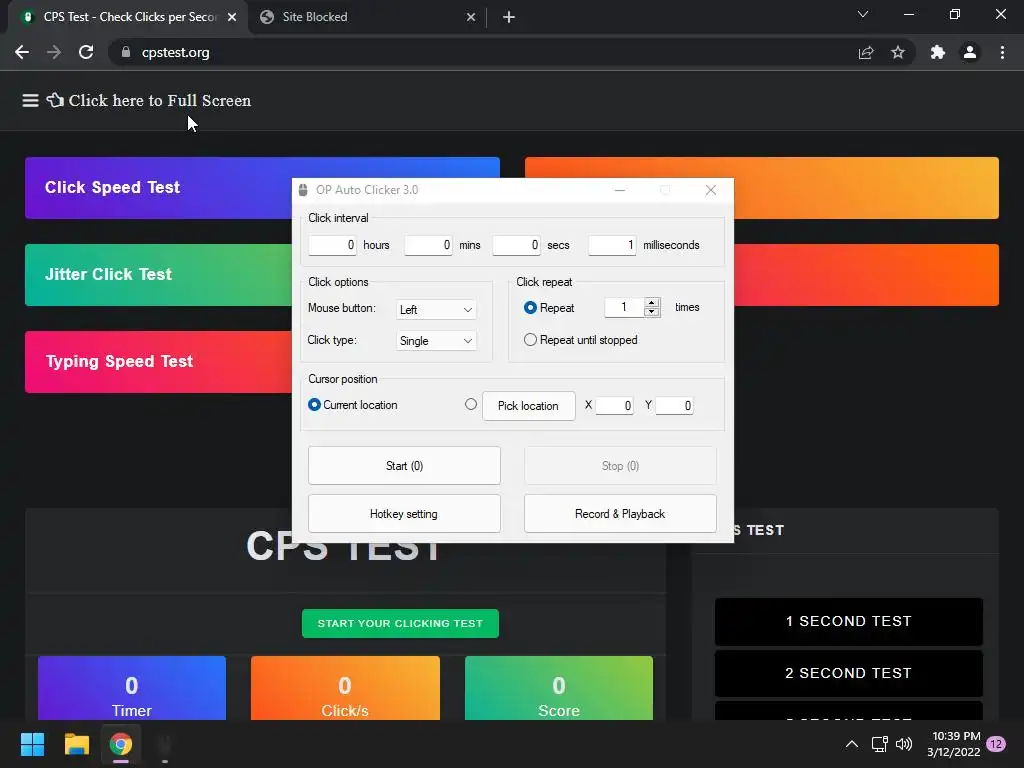Viewport: 1024px width, 768px height.
Task: Click the Chrome taskbar icon
Action: (121, 744)
